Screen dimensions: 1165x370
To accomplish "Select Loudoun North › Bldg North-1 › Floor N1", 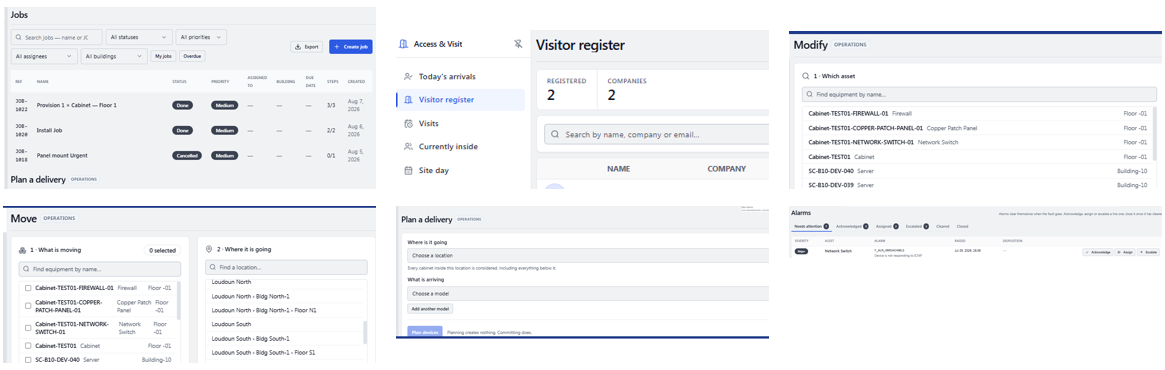I will click(x=285, y=310).
